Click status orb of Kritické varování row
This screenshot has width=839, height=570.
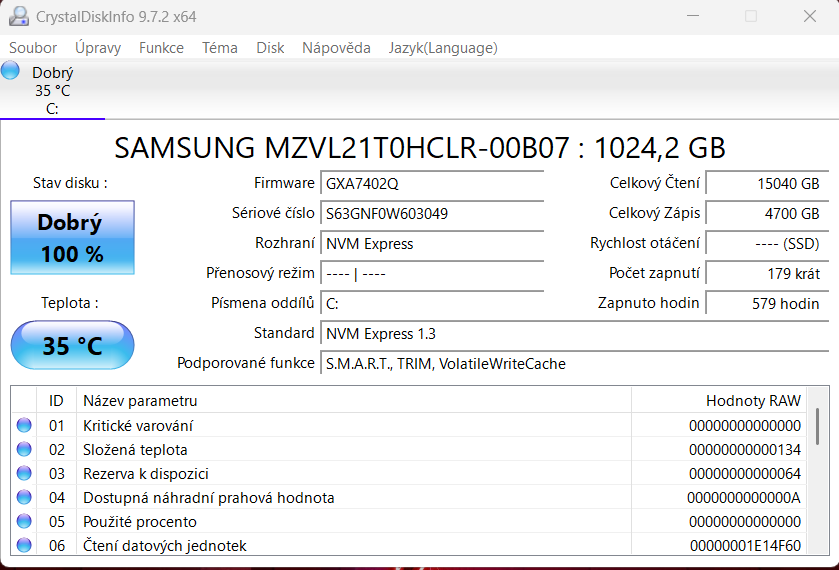coord(24,425)
